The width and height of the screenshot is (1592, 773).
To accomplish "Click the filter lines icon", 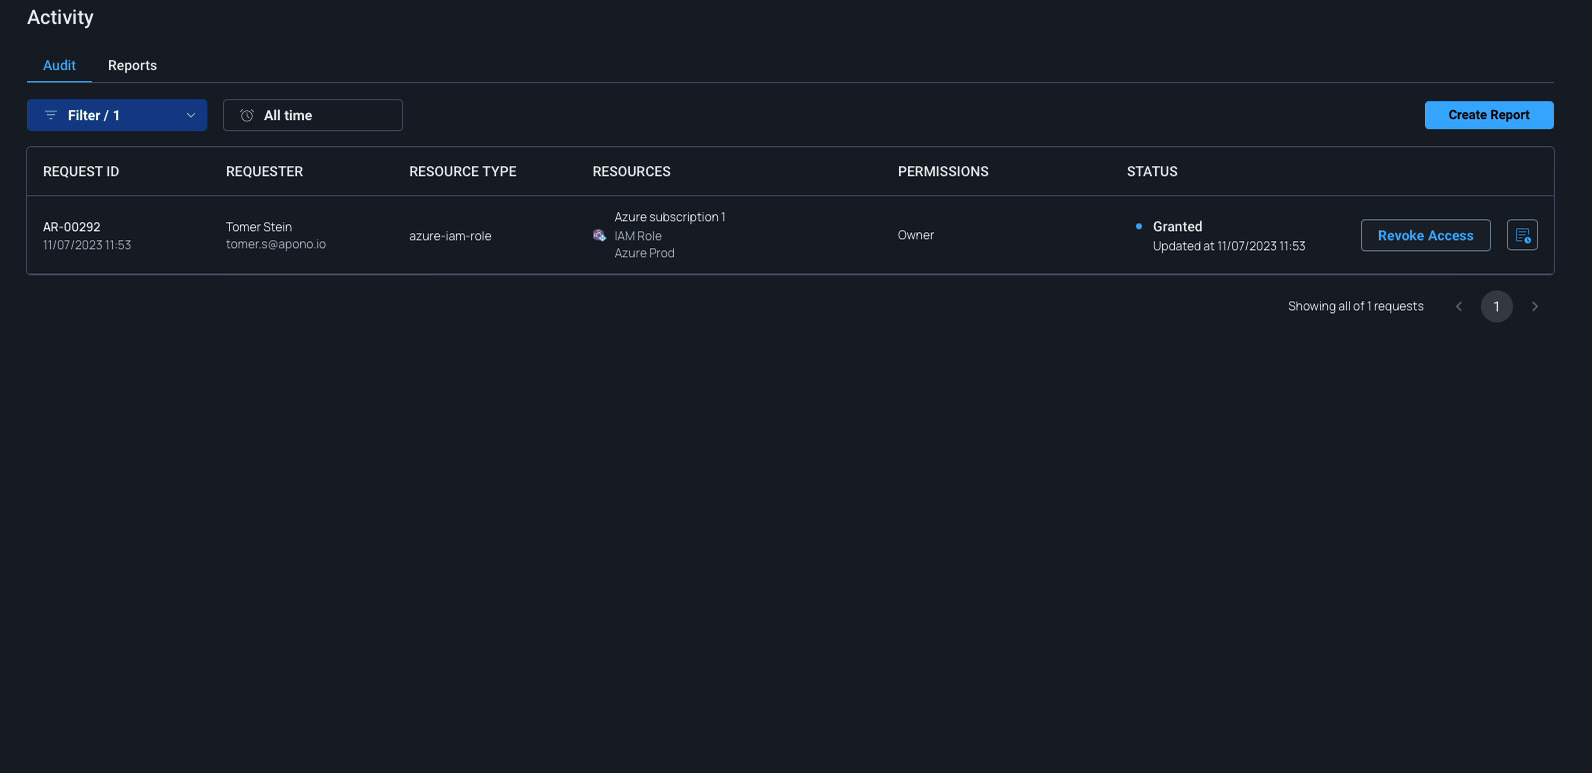I will click(51, 115).
